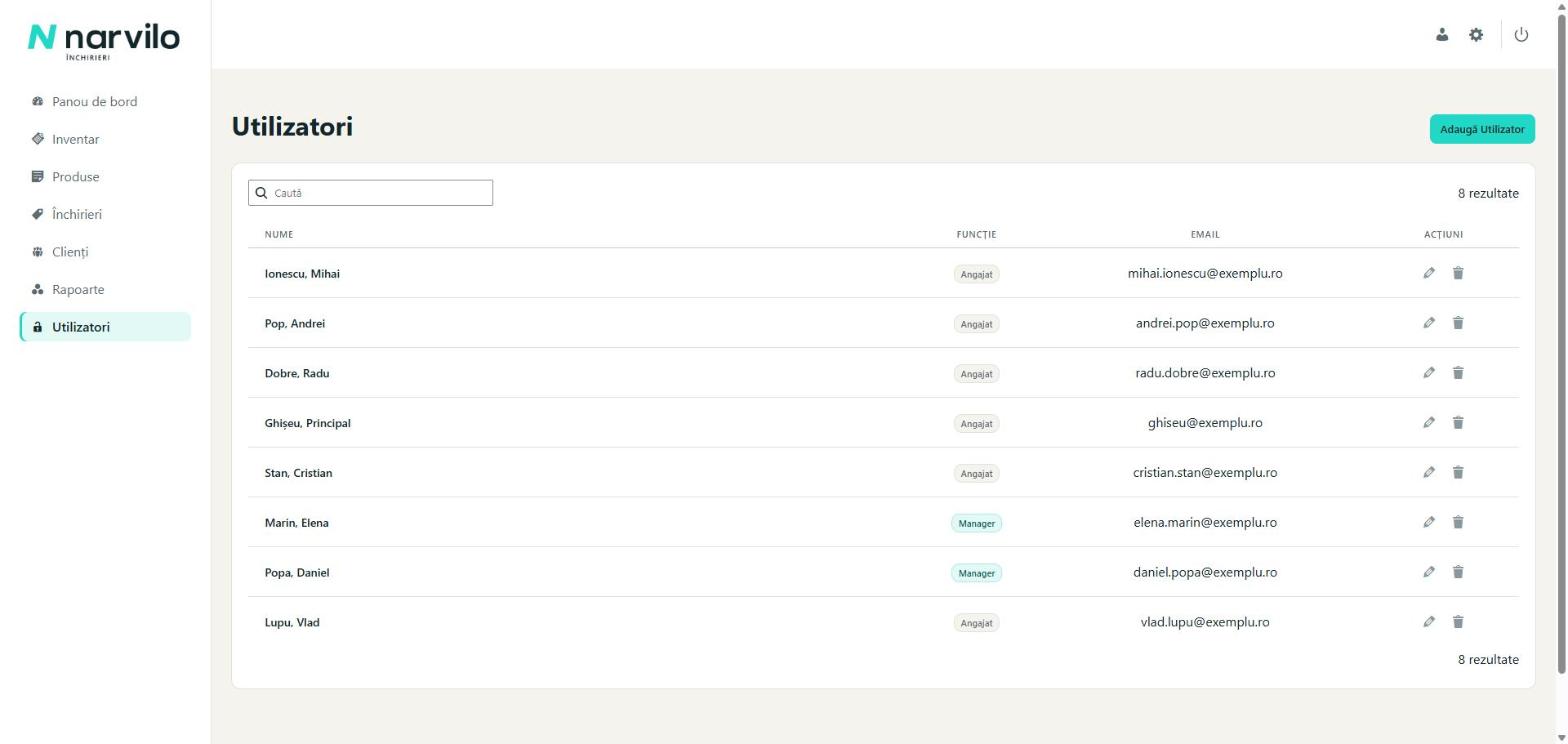This screenshot has width=1568, height=744.
Task: Go to Panou de bord
Action: click(x=105, y=102)
